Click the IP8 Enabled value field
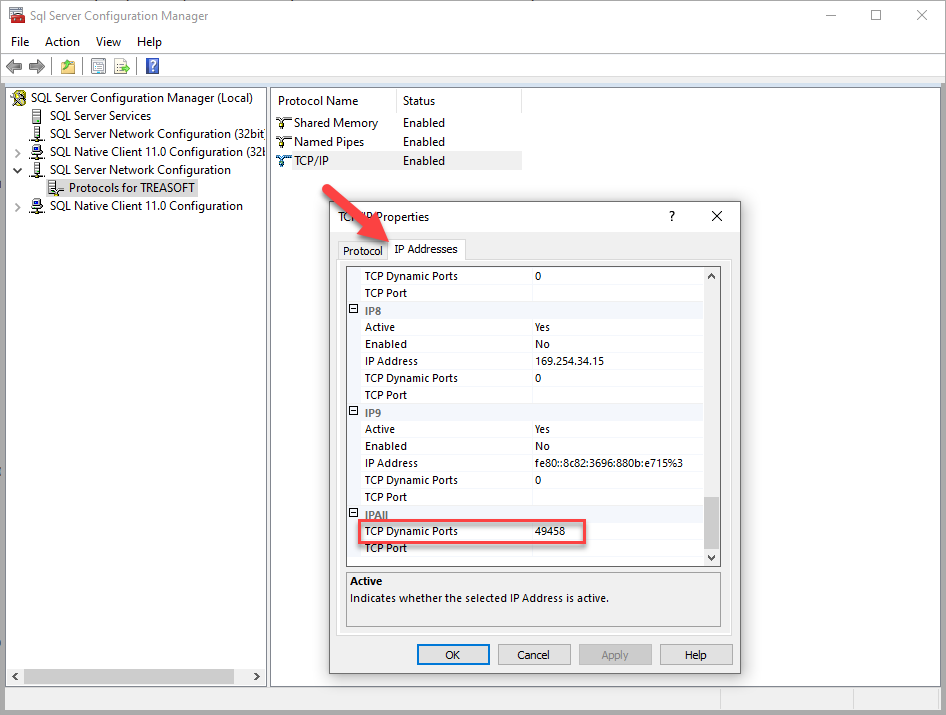This screenshot has width=946, height=715. (615, 344)
